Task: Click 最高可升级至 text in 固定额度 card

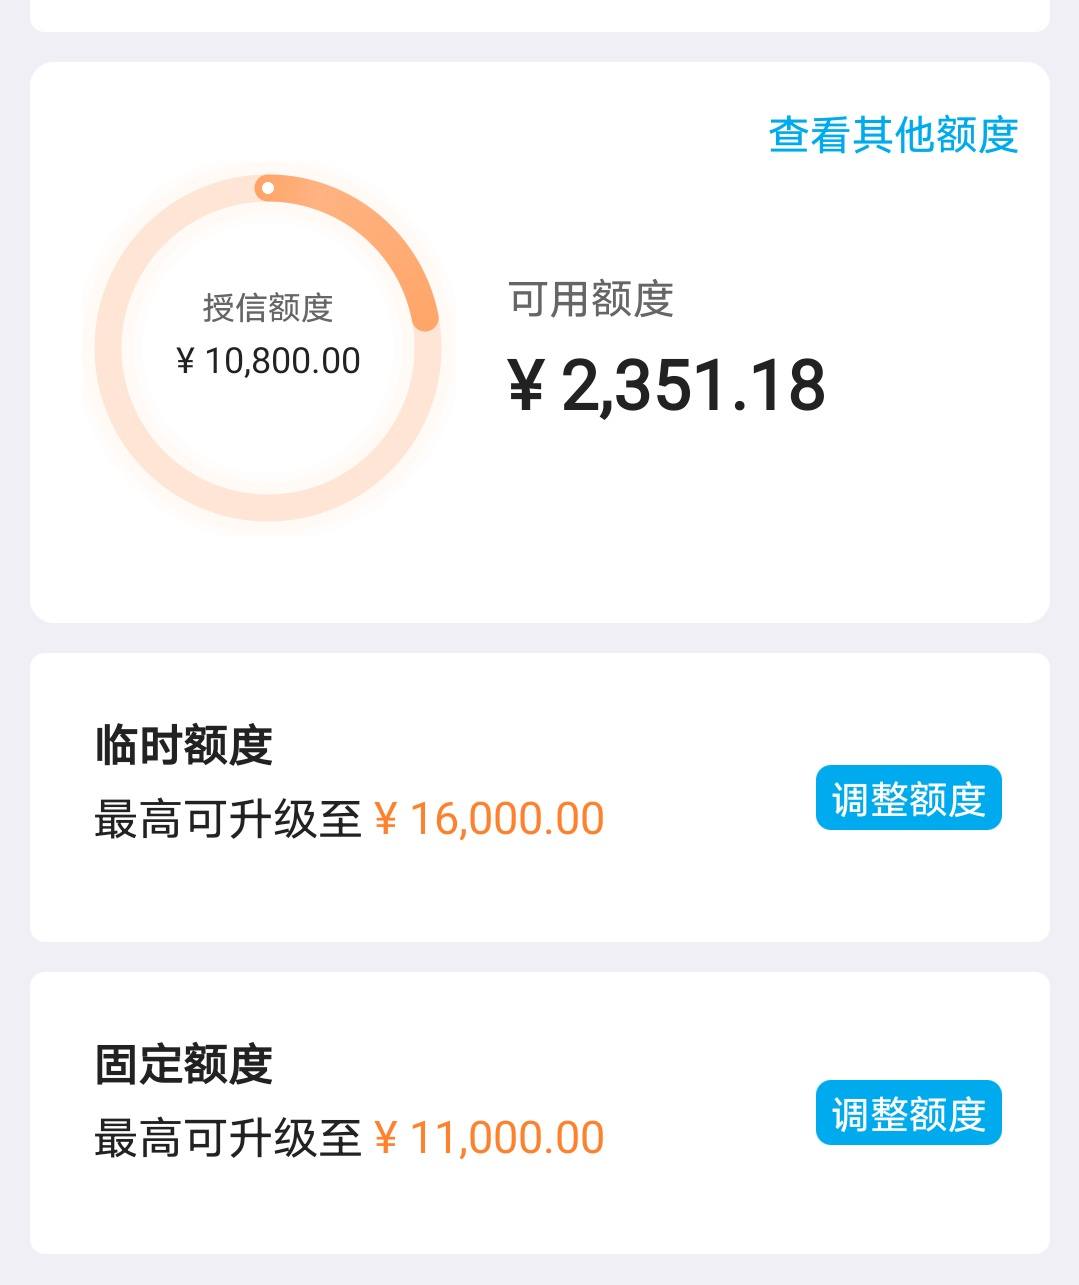Action: coord(228,1138)
